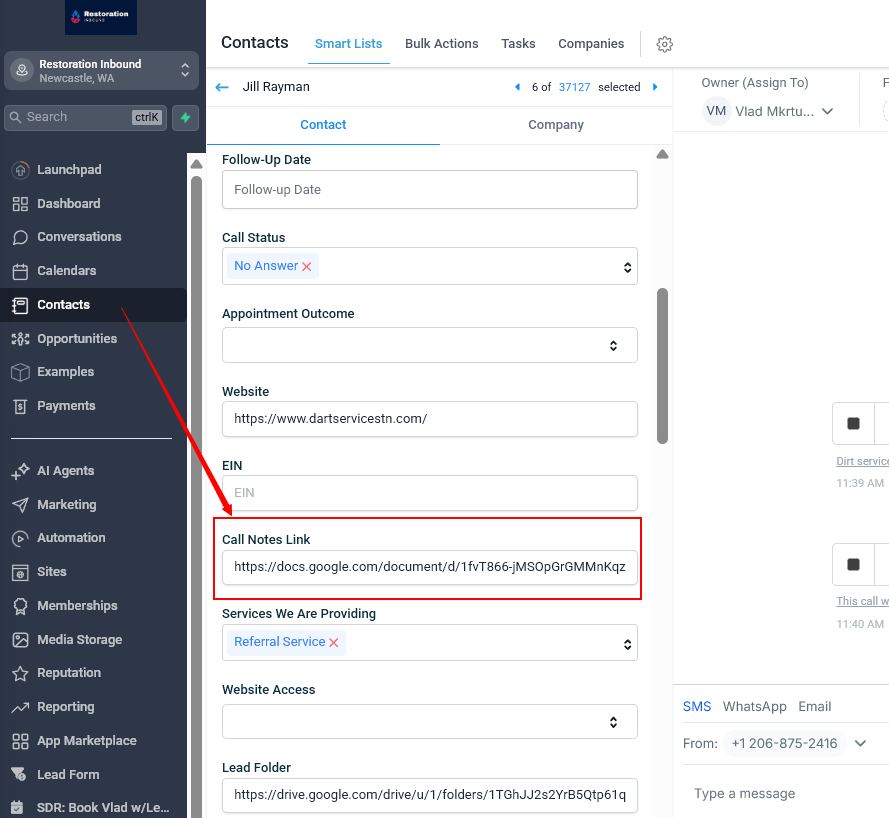Go to previous contact with the left triangle

517,87
